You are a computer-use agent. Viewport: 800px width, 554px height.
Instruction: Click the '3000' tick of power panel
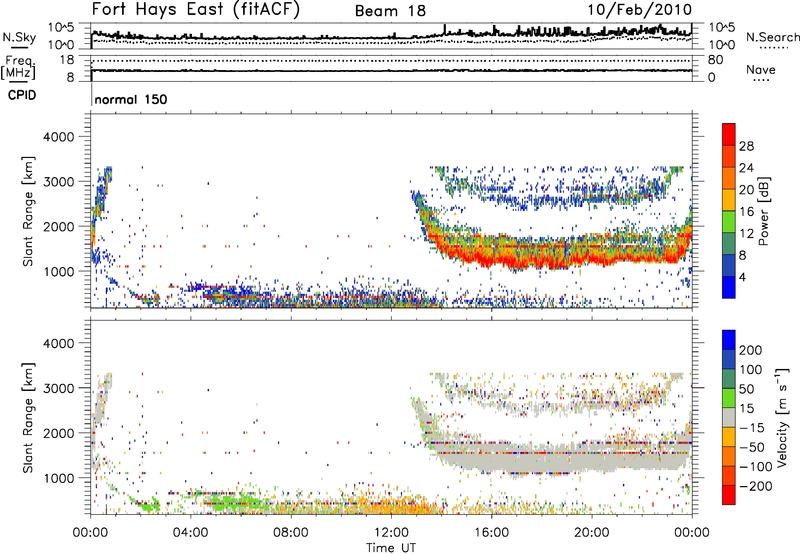pyautogui.click(x=58, y=182)
